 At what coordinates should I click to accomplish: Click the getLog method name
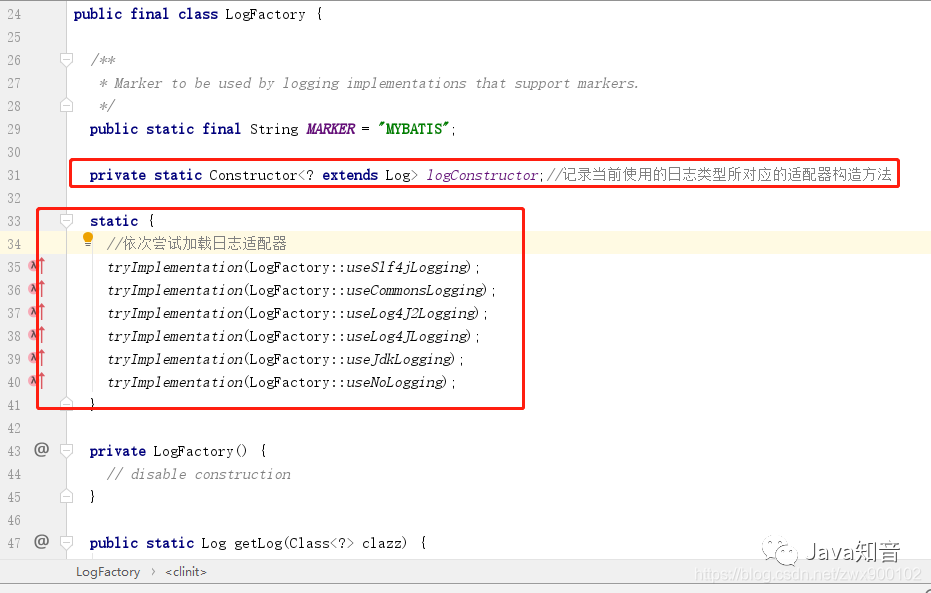point(258,543)
